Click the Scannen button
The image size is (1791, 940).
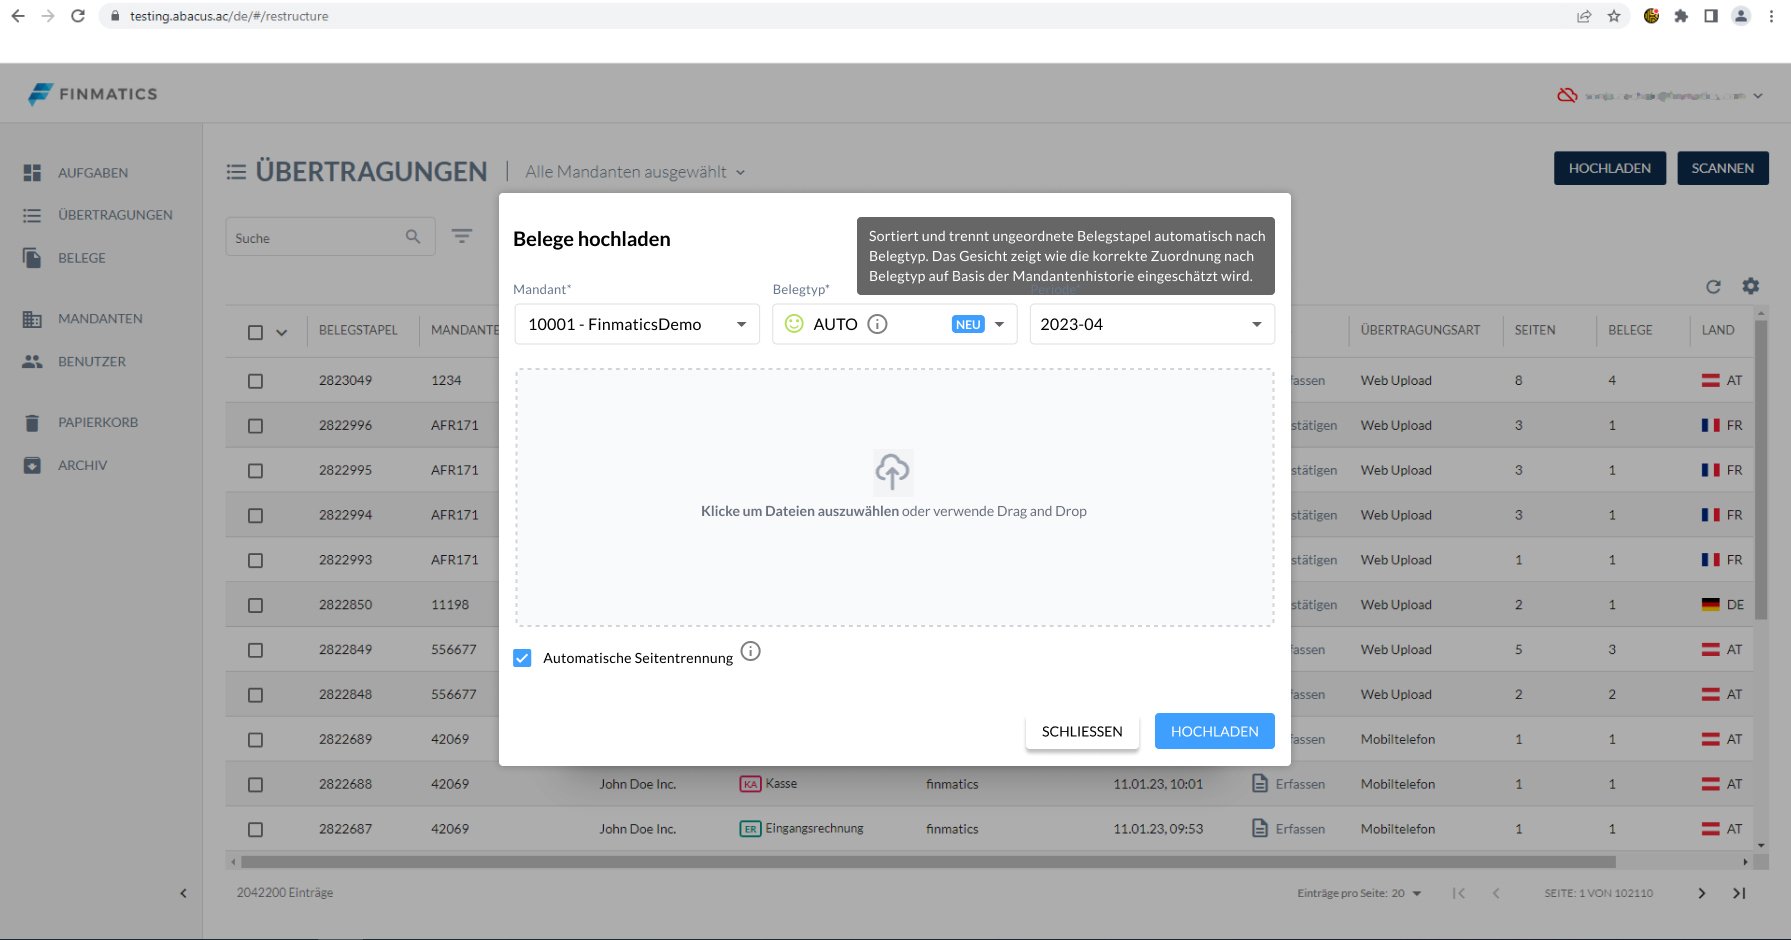1722,168
